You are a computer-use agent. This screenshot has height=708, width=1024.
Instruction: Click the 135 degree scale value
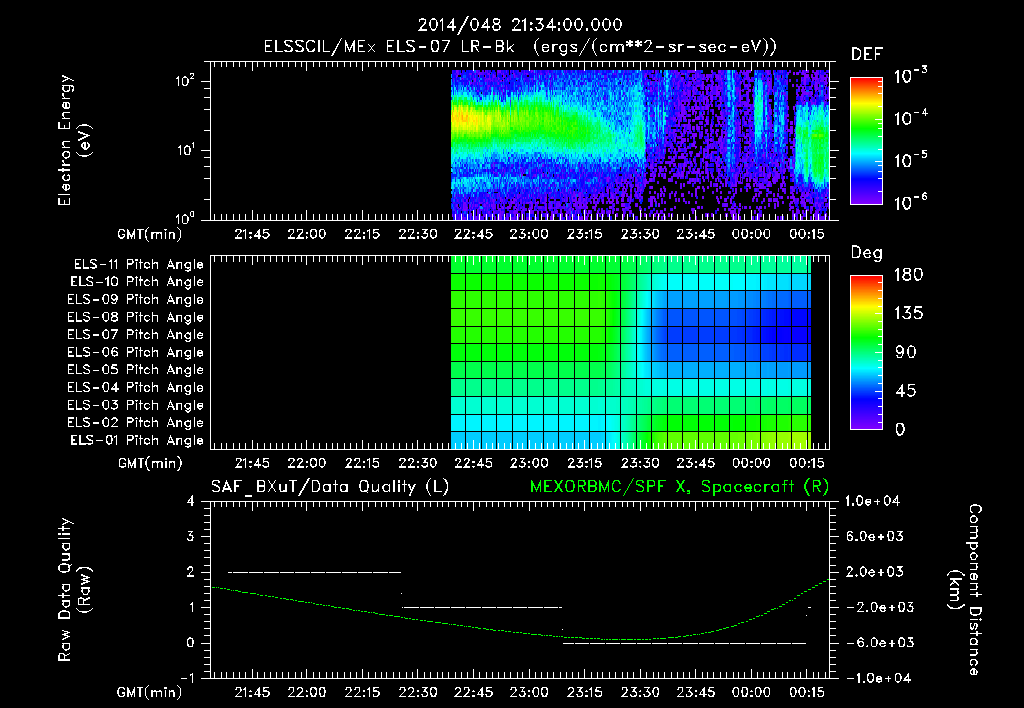pyautogui.click(x=908, y=314)
